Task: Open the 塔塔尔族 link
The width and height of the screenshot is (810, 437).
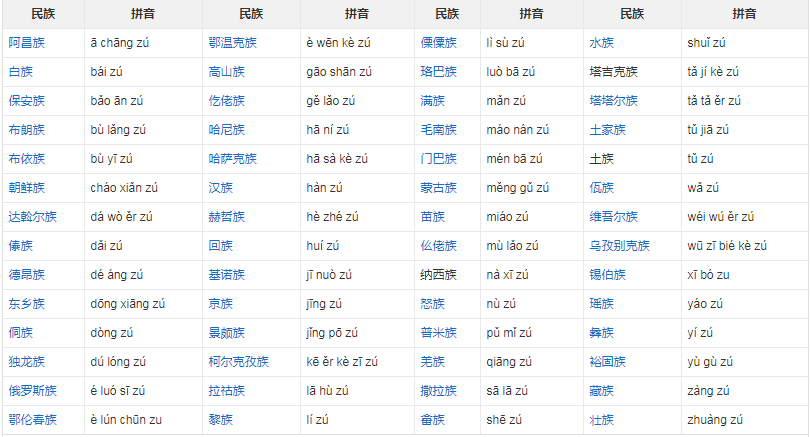Action: pos(614,101)
